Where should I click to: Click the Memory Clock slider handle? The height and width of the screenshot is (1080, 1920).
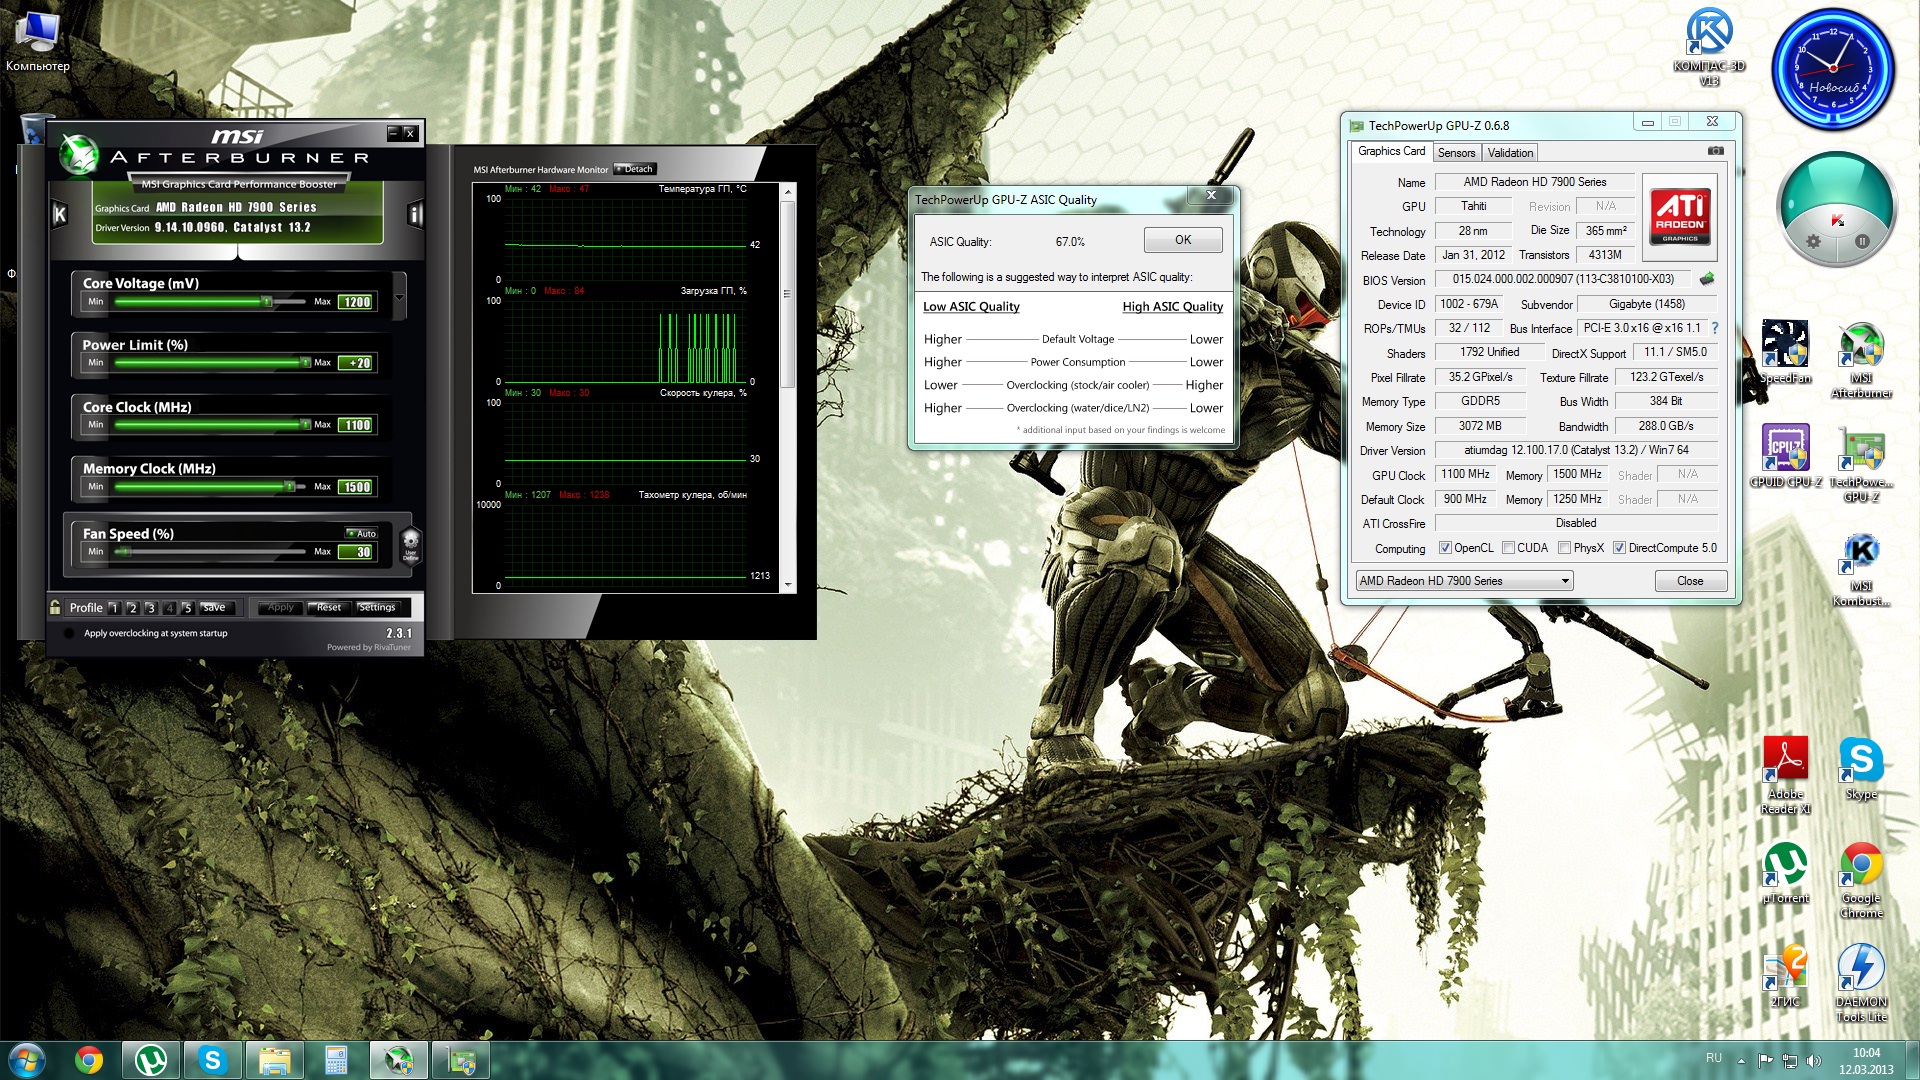(x=289, y=487)
